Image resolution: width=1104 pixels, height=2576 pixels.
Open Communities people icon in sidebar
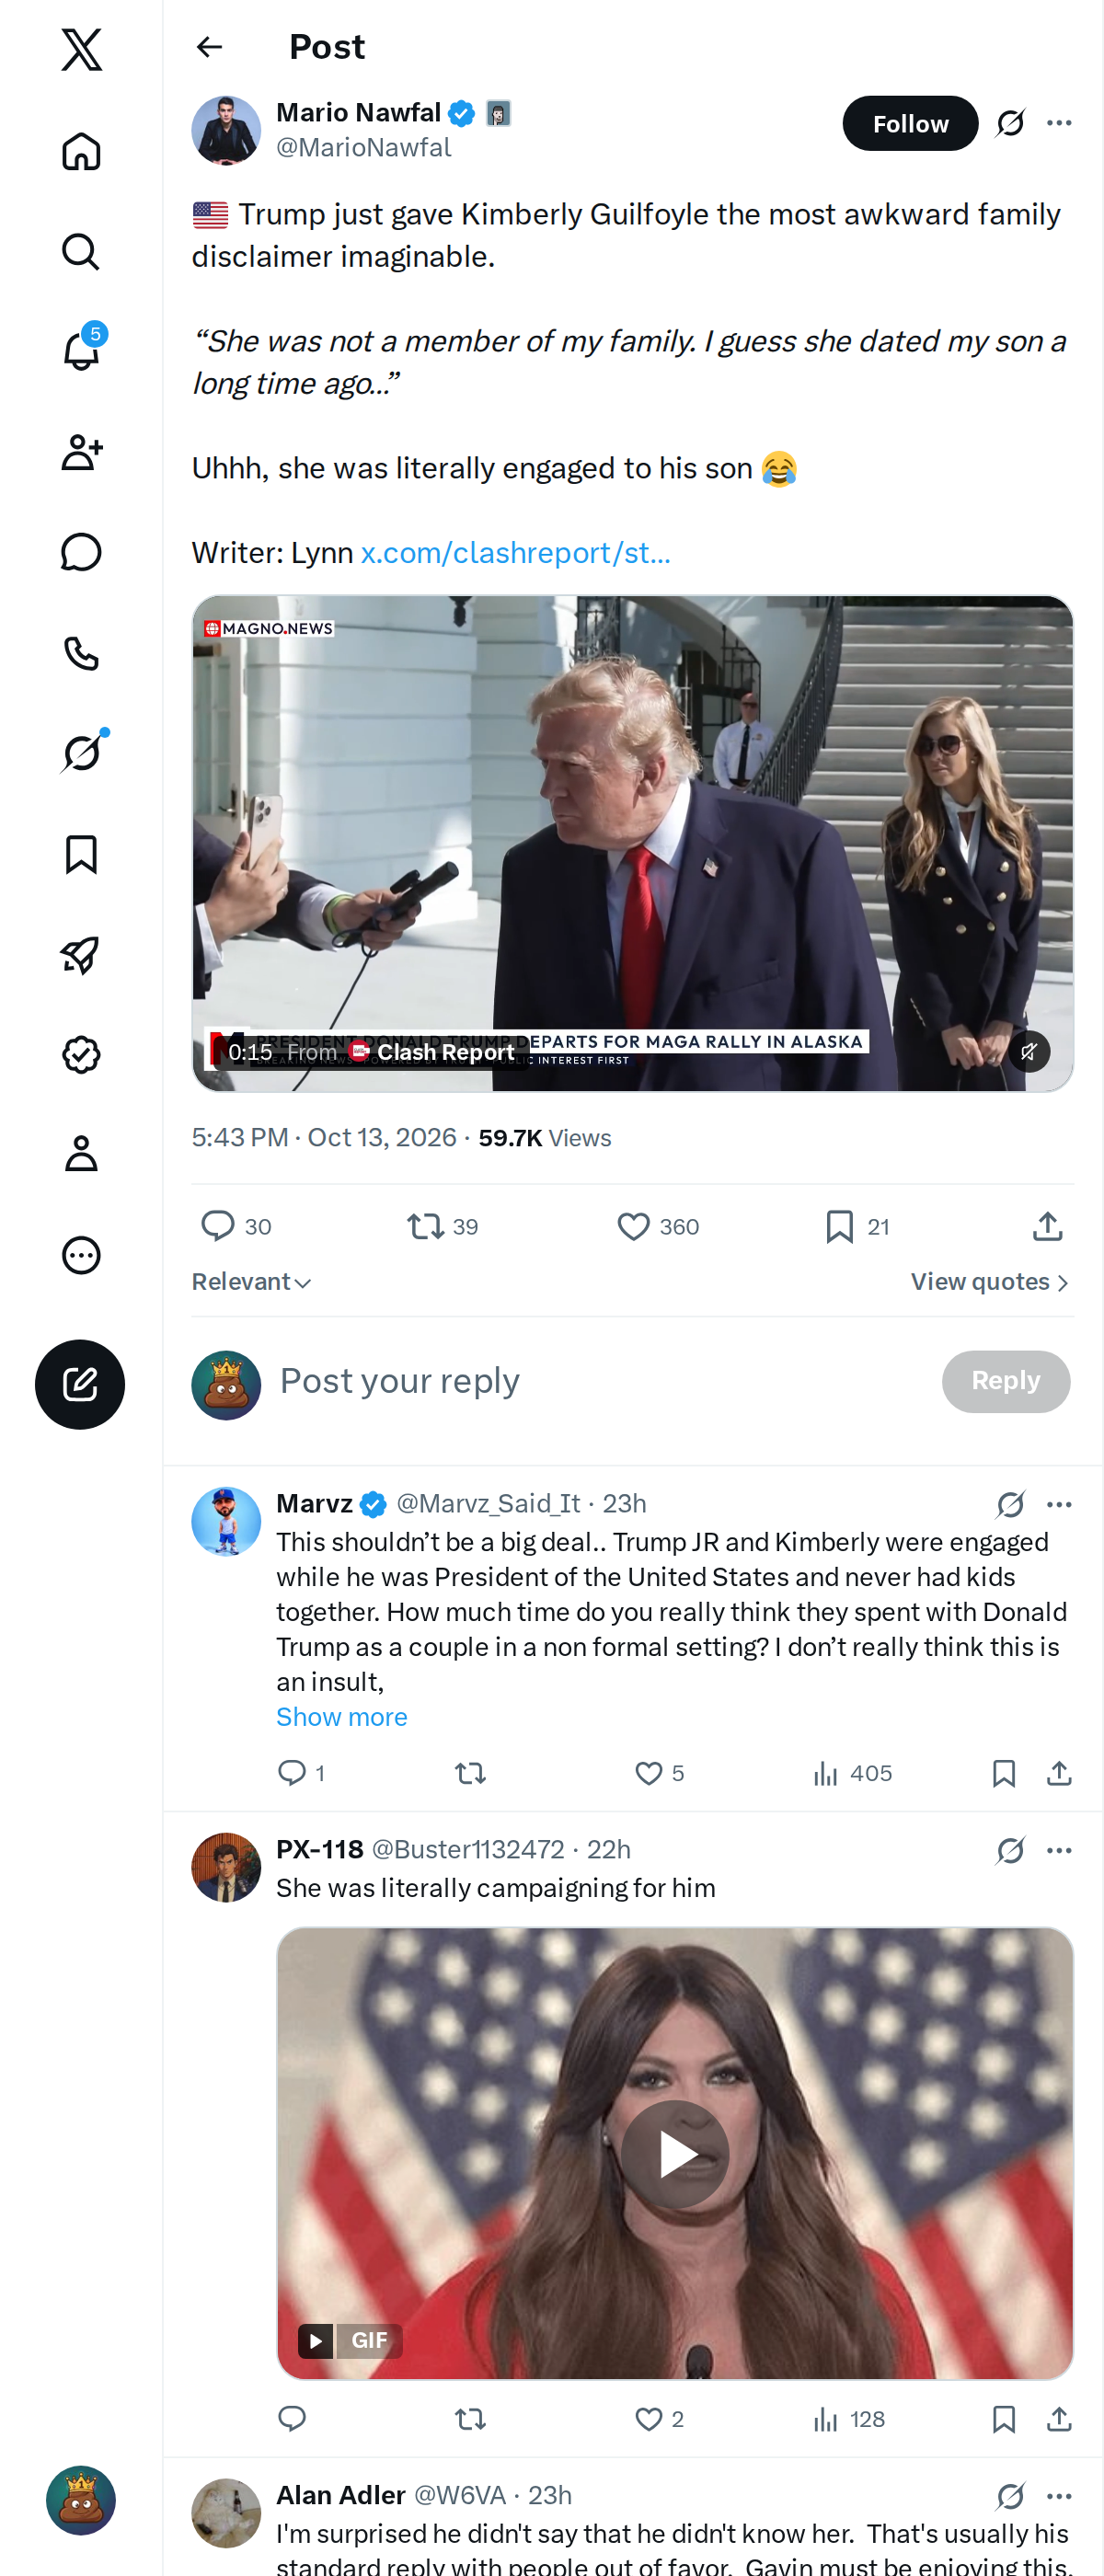pos(81,452)
